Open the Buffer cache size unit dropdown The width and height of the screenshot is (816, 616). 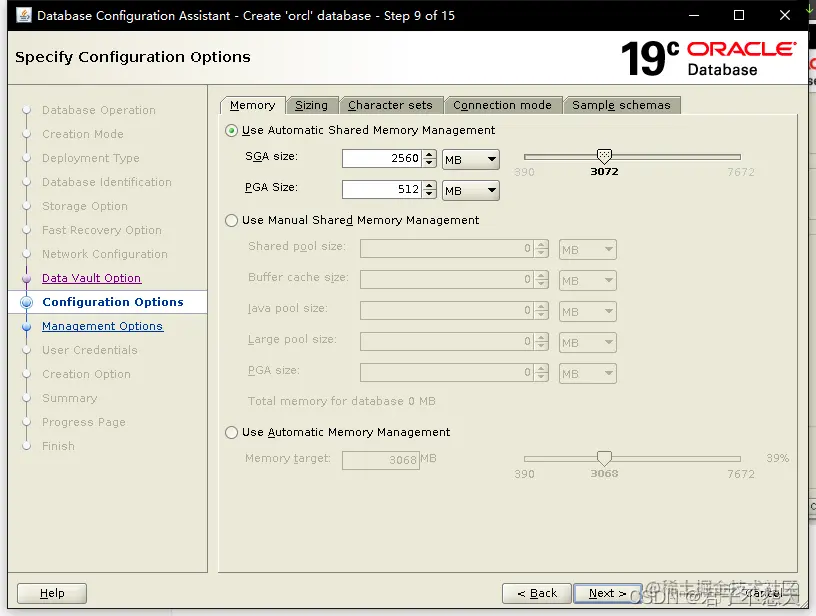tap(588, 281)
